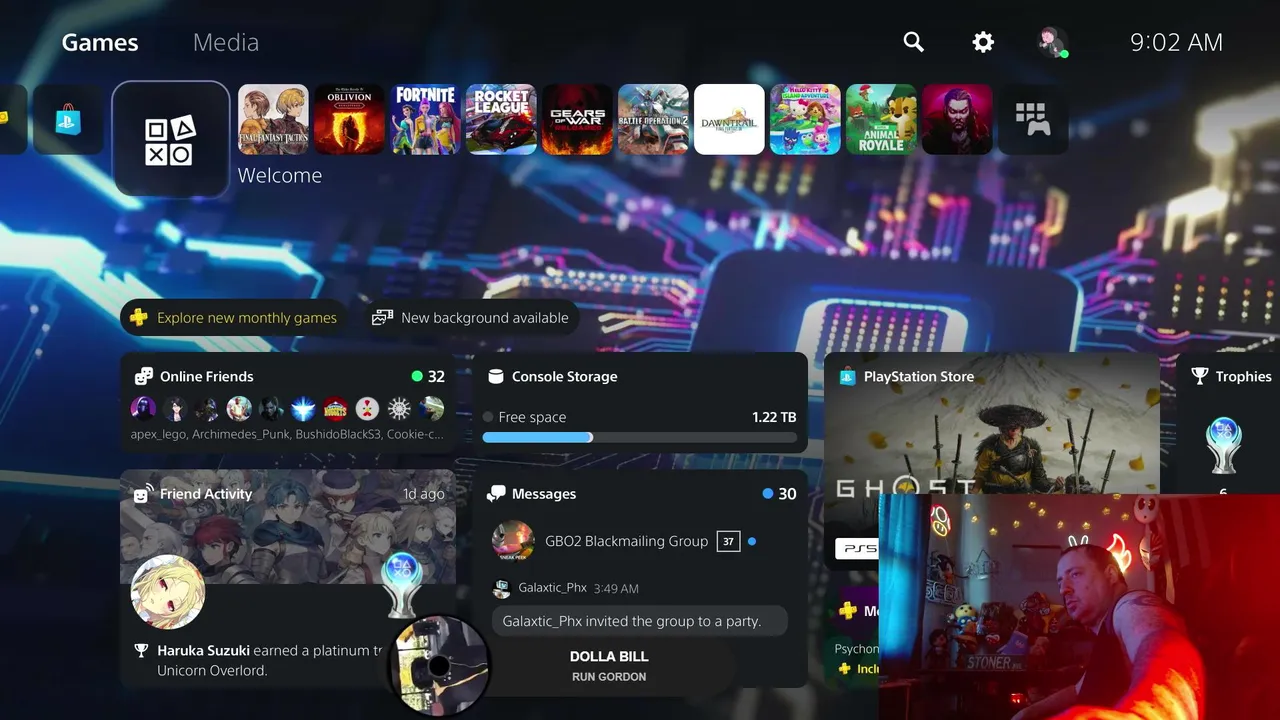This screenshot has width=1280, height=720.
Task: Switch to the Media tab
Action: [x=226, y=42]
